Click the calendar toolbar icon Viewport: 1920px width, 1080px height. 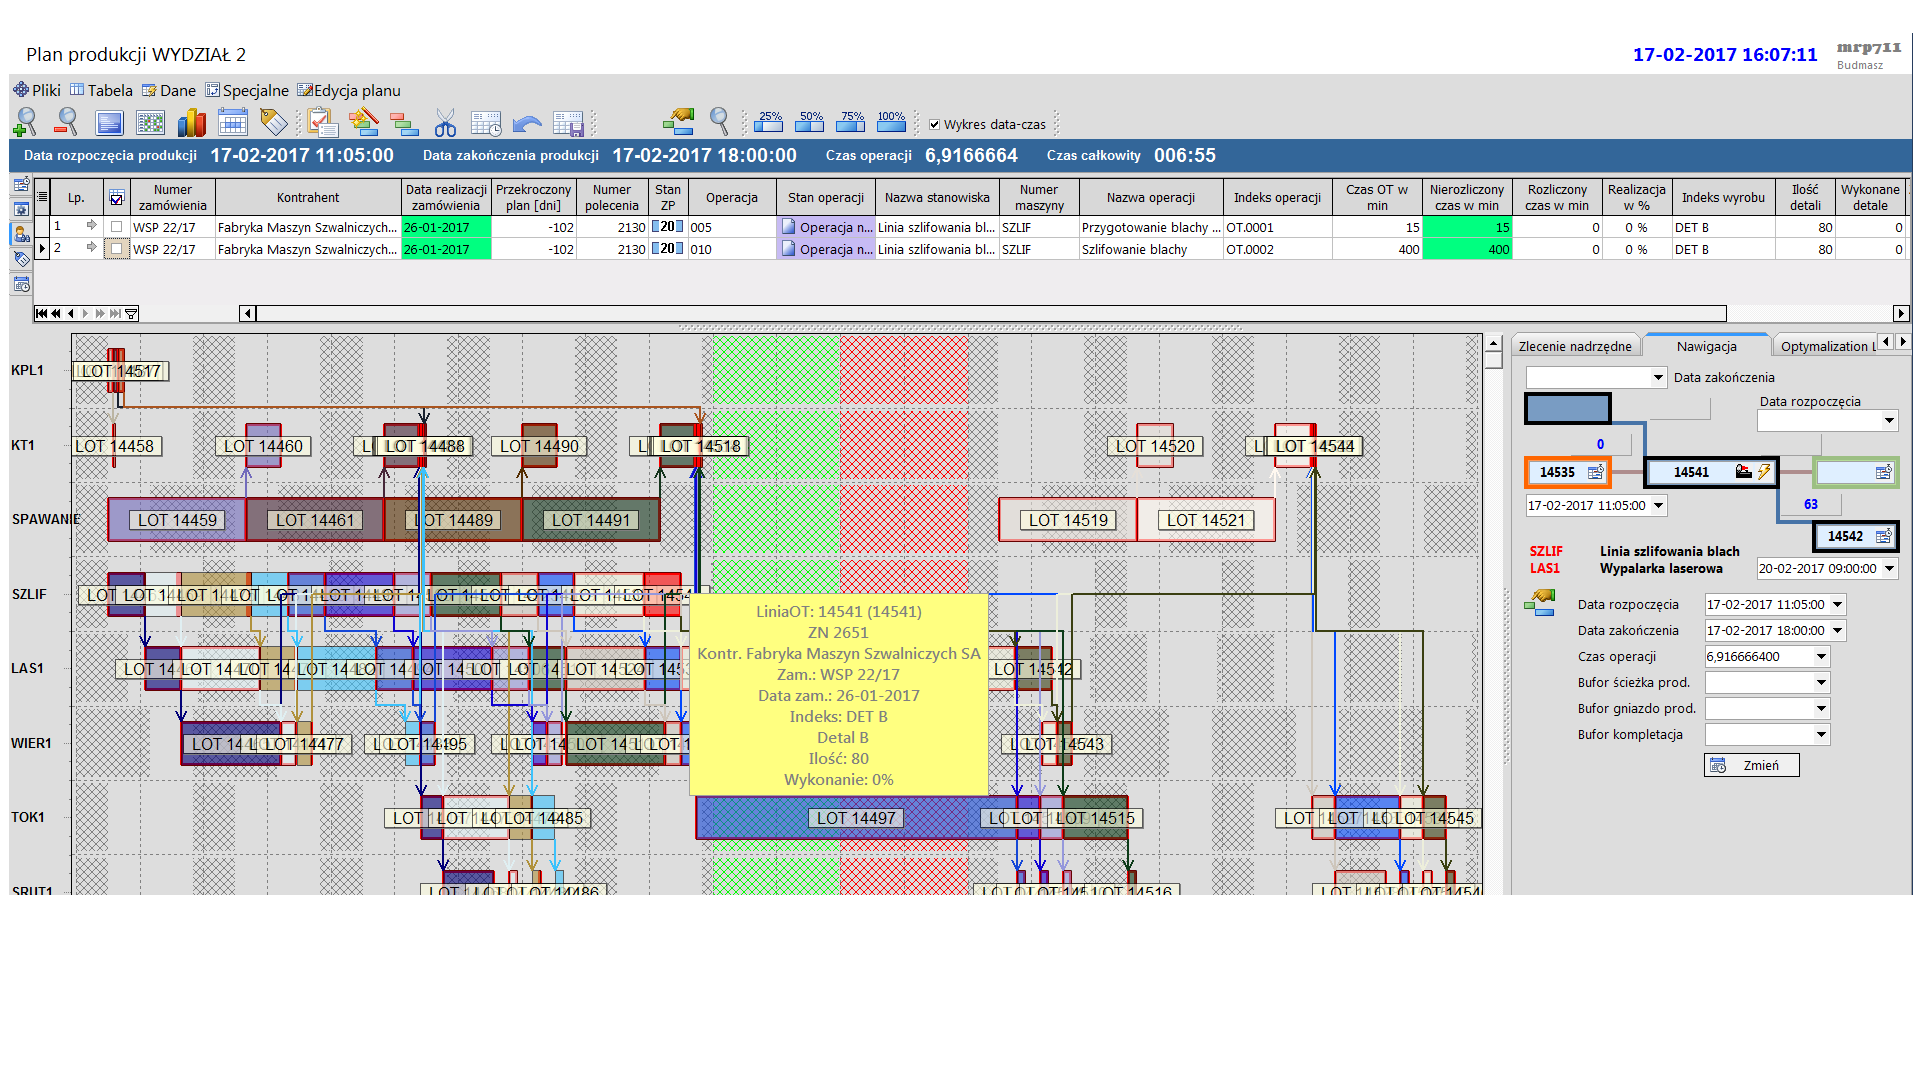(x=232, y=123)
